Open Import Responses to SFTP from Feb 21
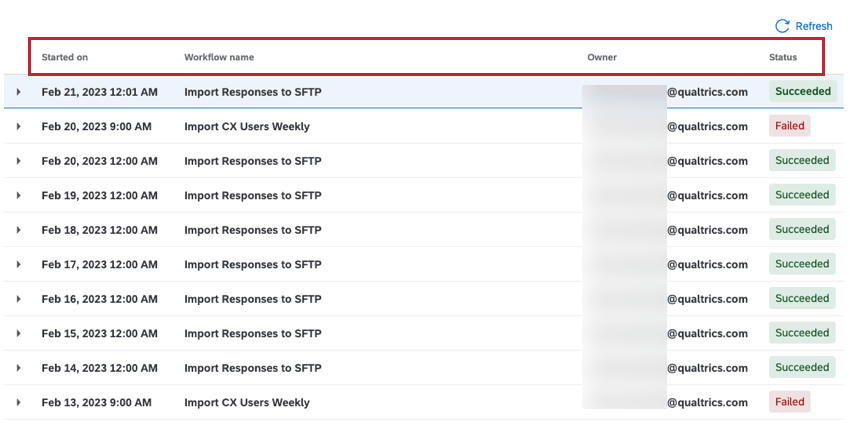 [253, 92]
